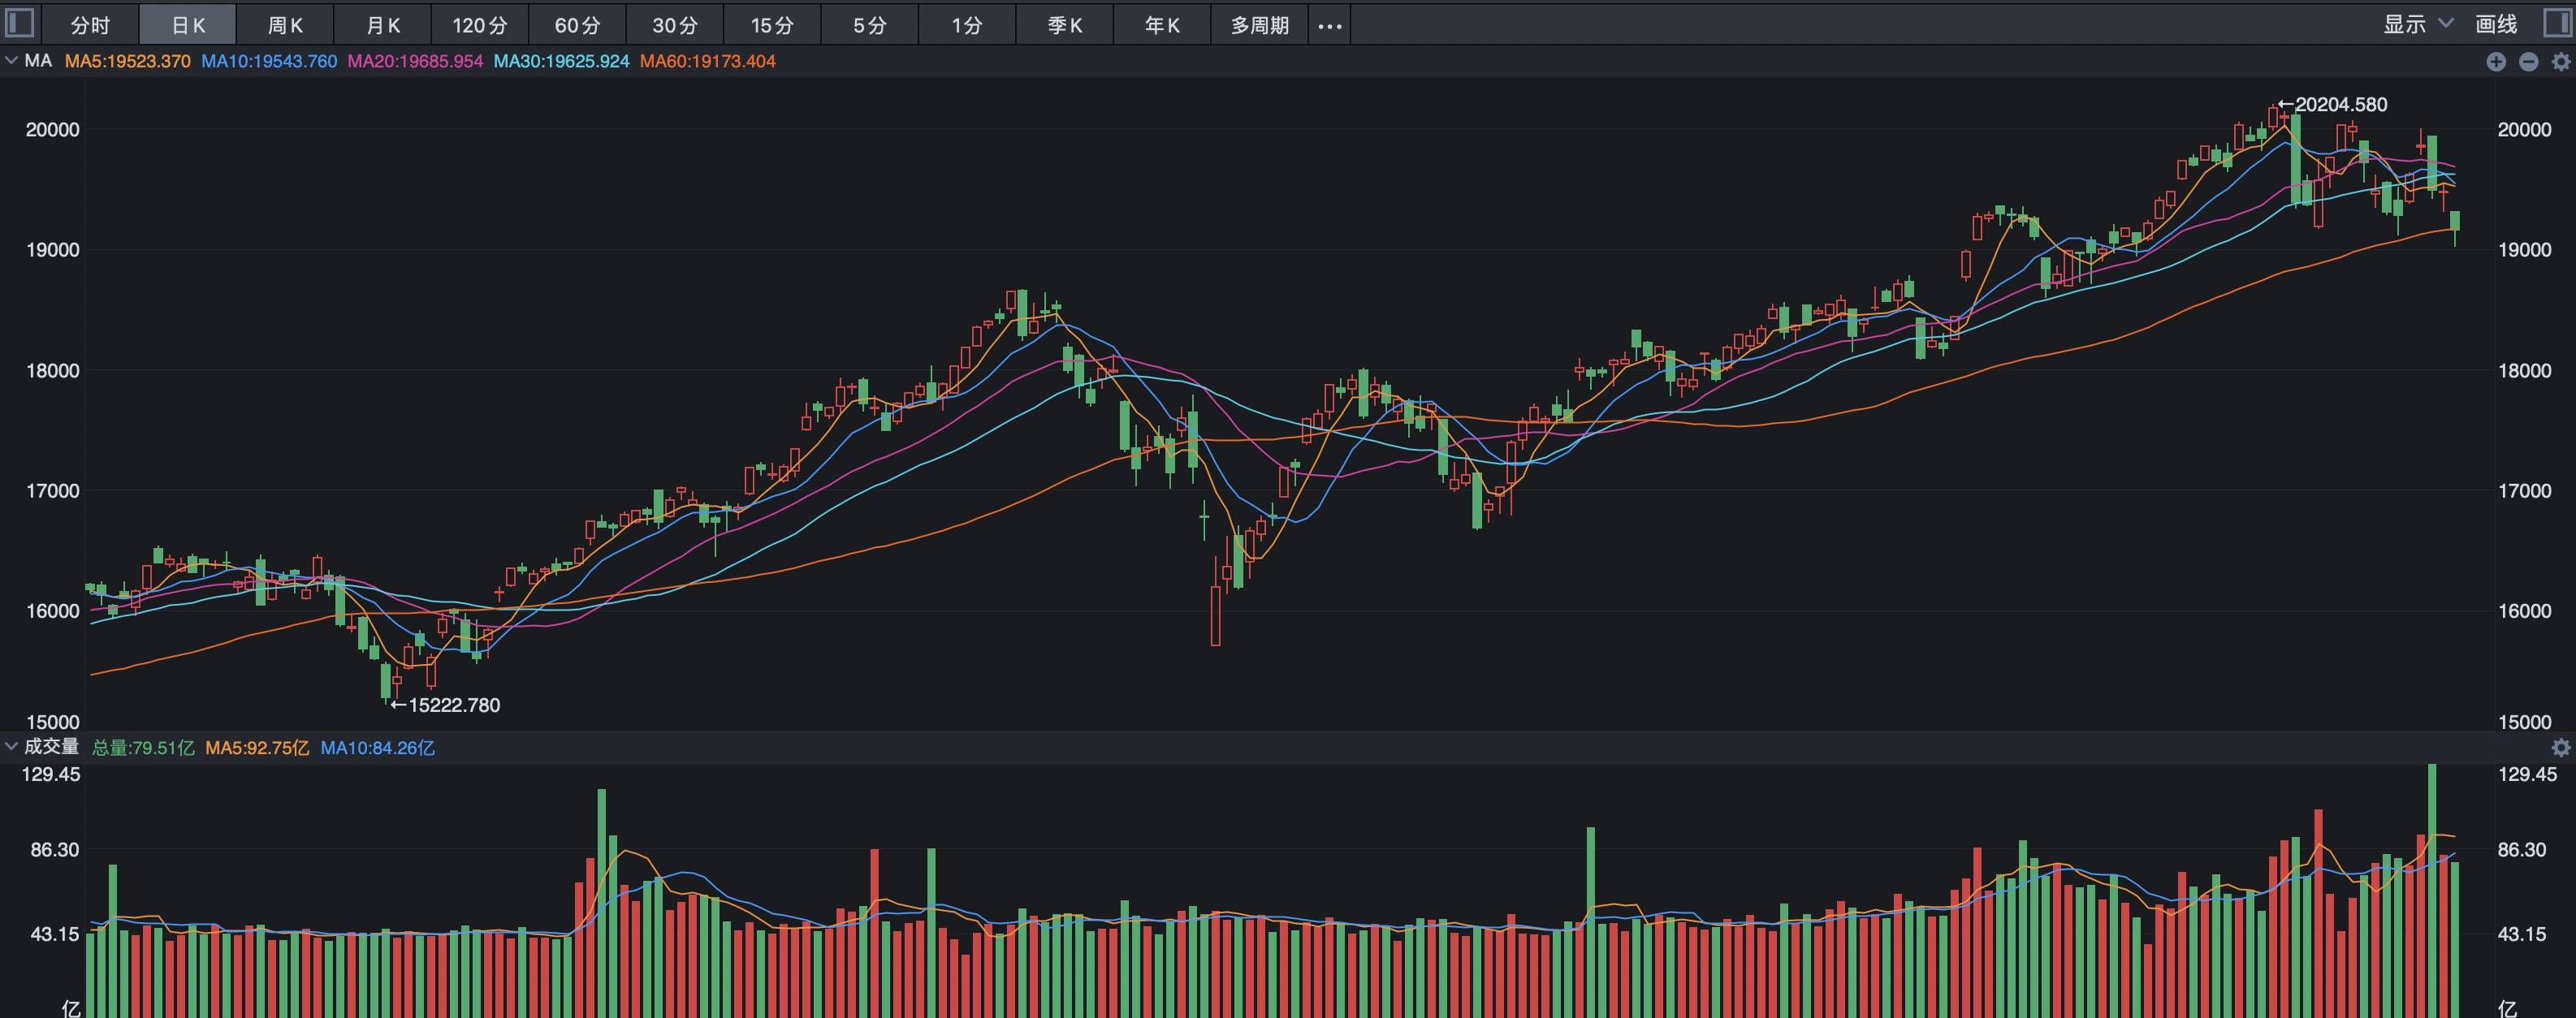Switch to 分时 intraday tab
The width and height of the screenshot is (2576, 1018).
click(90, 25)
